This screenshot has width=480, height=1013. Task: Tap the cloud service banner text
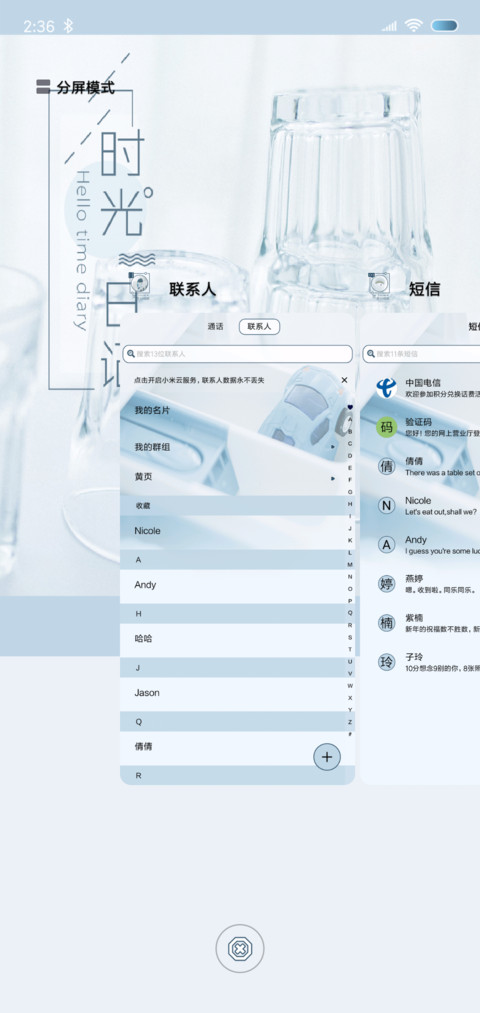coord(199,381)
